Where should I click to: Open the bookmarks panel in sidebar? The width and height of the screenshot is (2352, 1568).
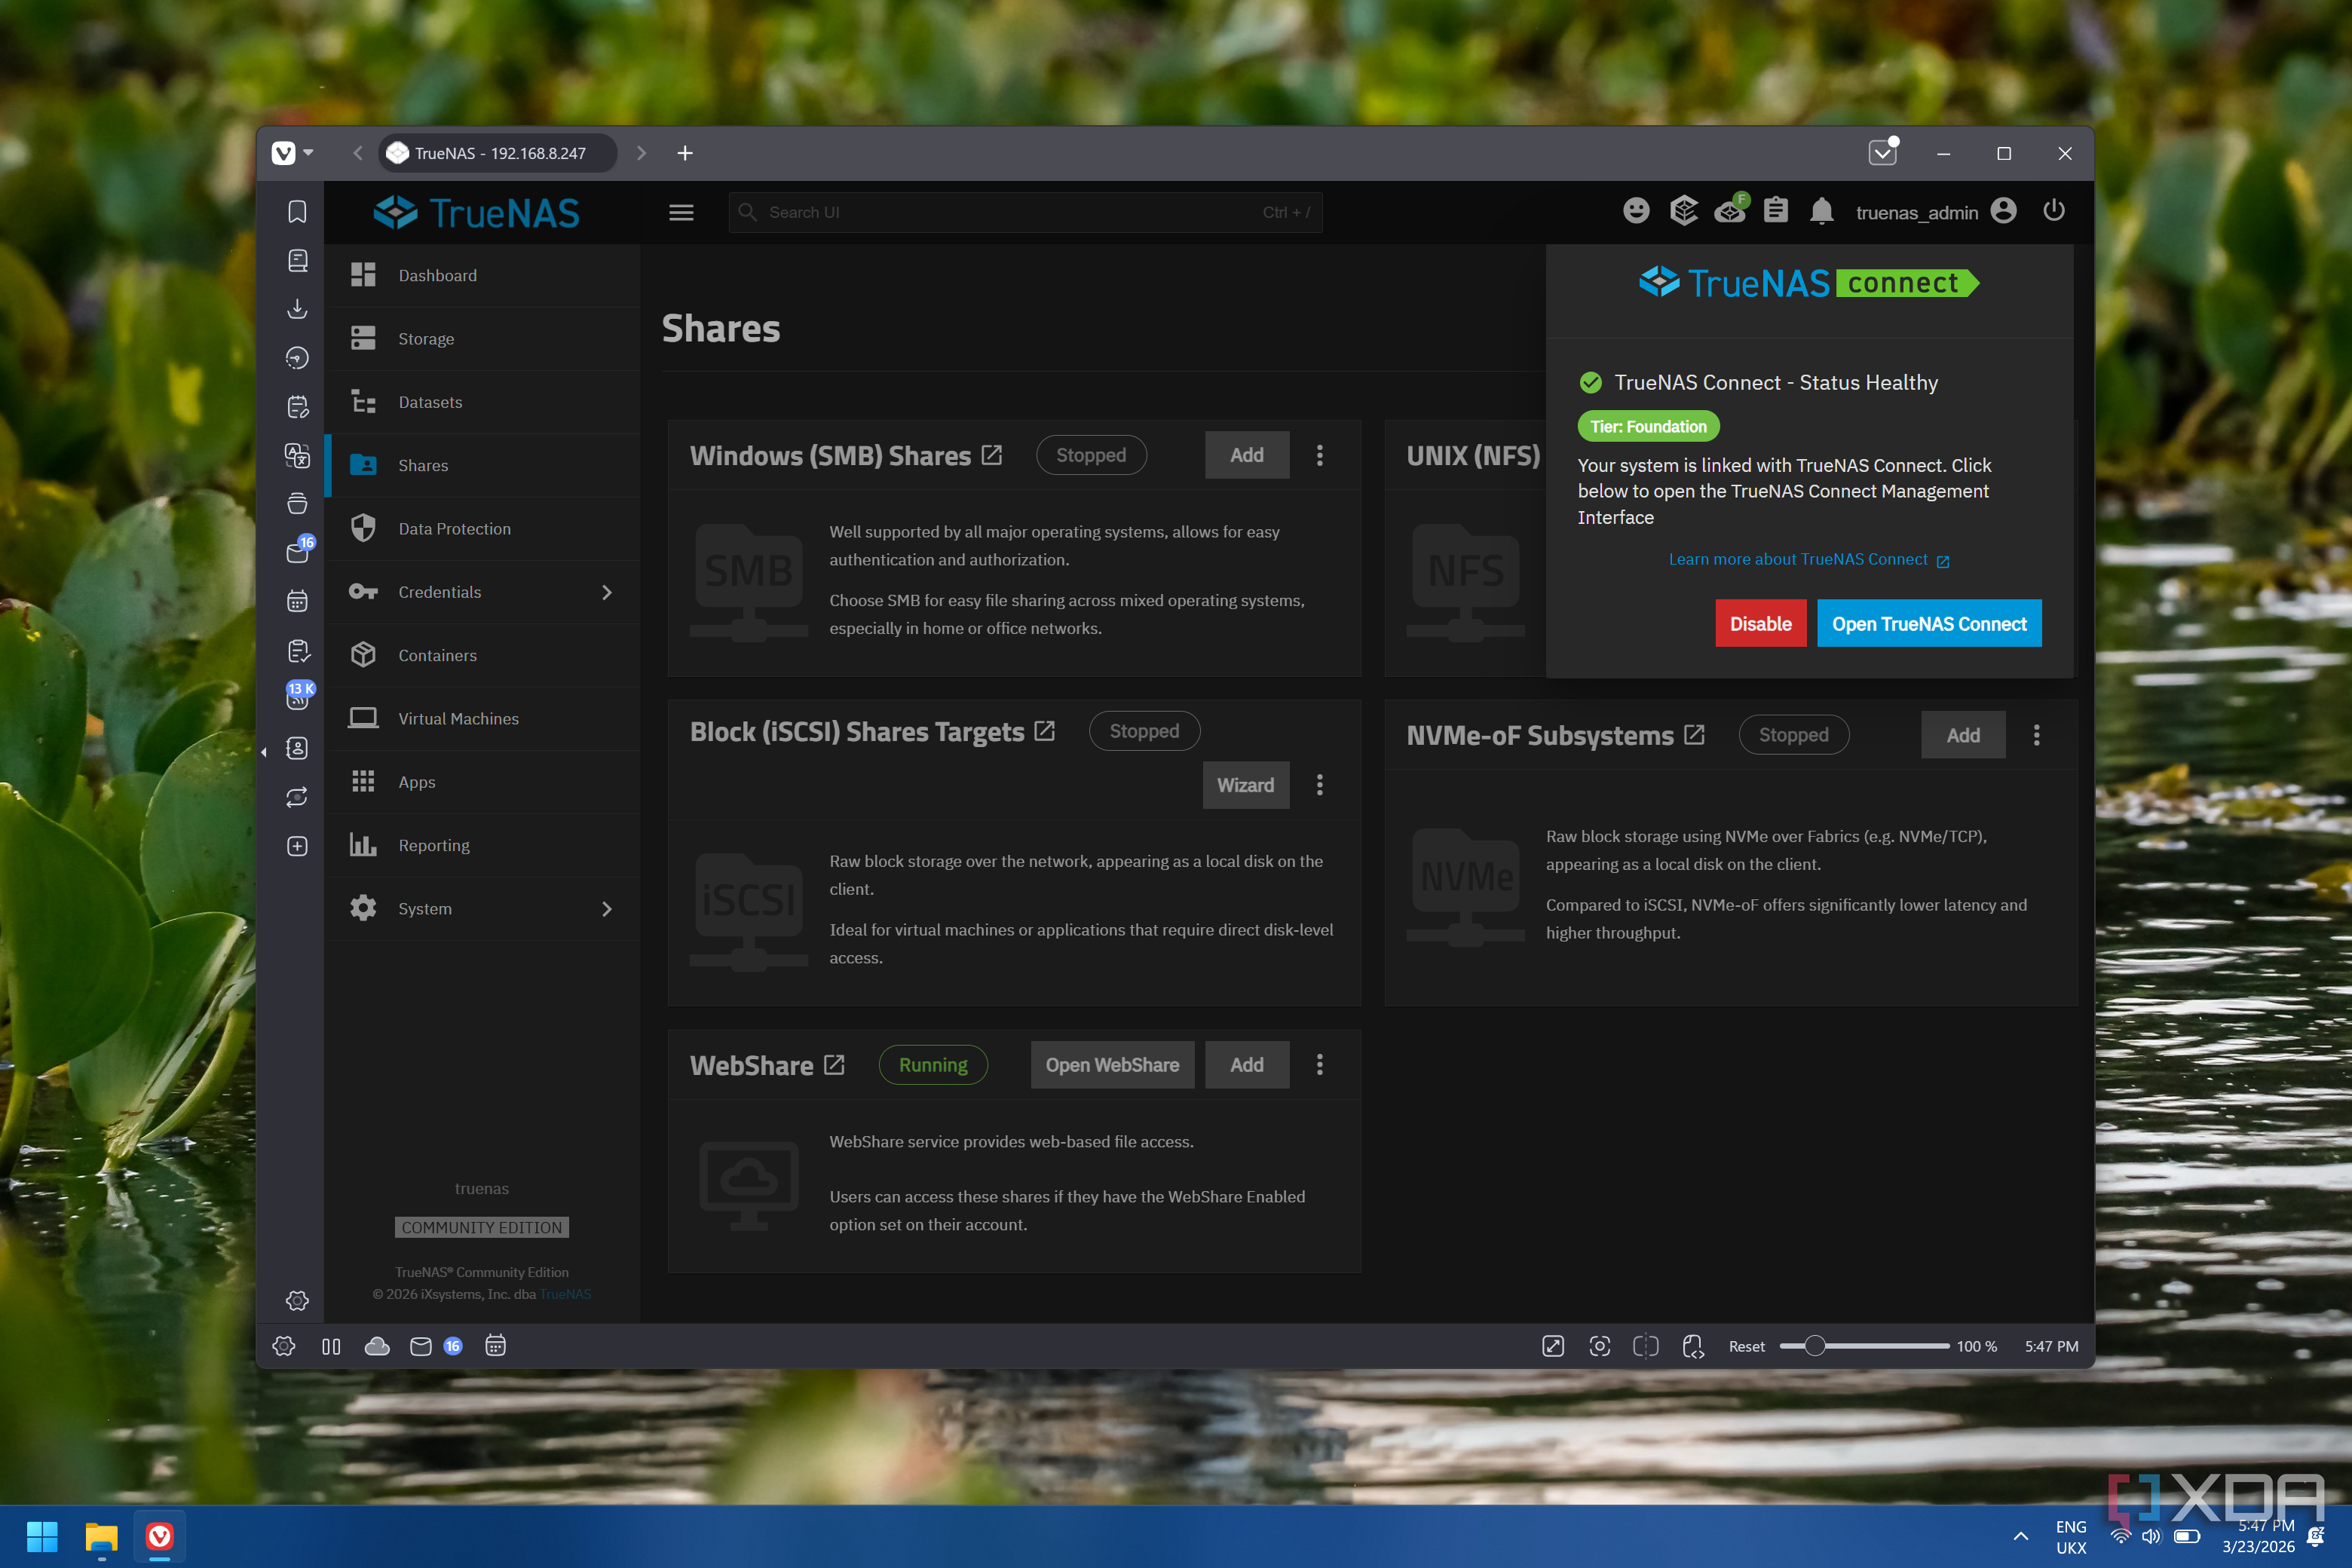pos(297,212)
